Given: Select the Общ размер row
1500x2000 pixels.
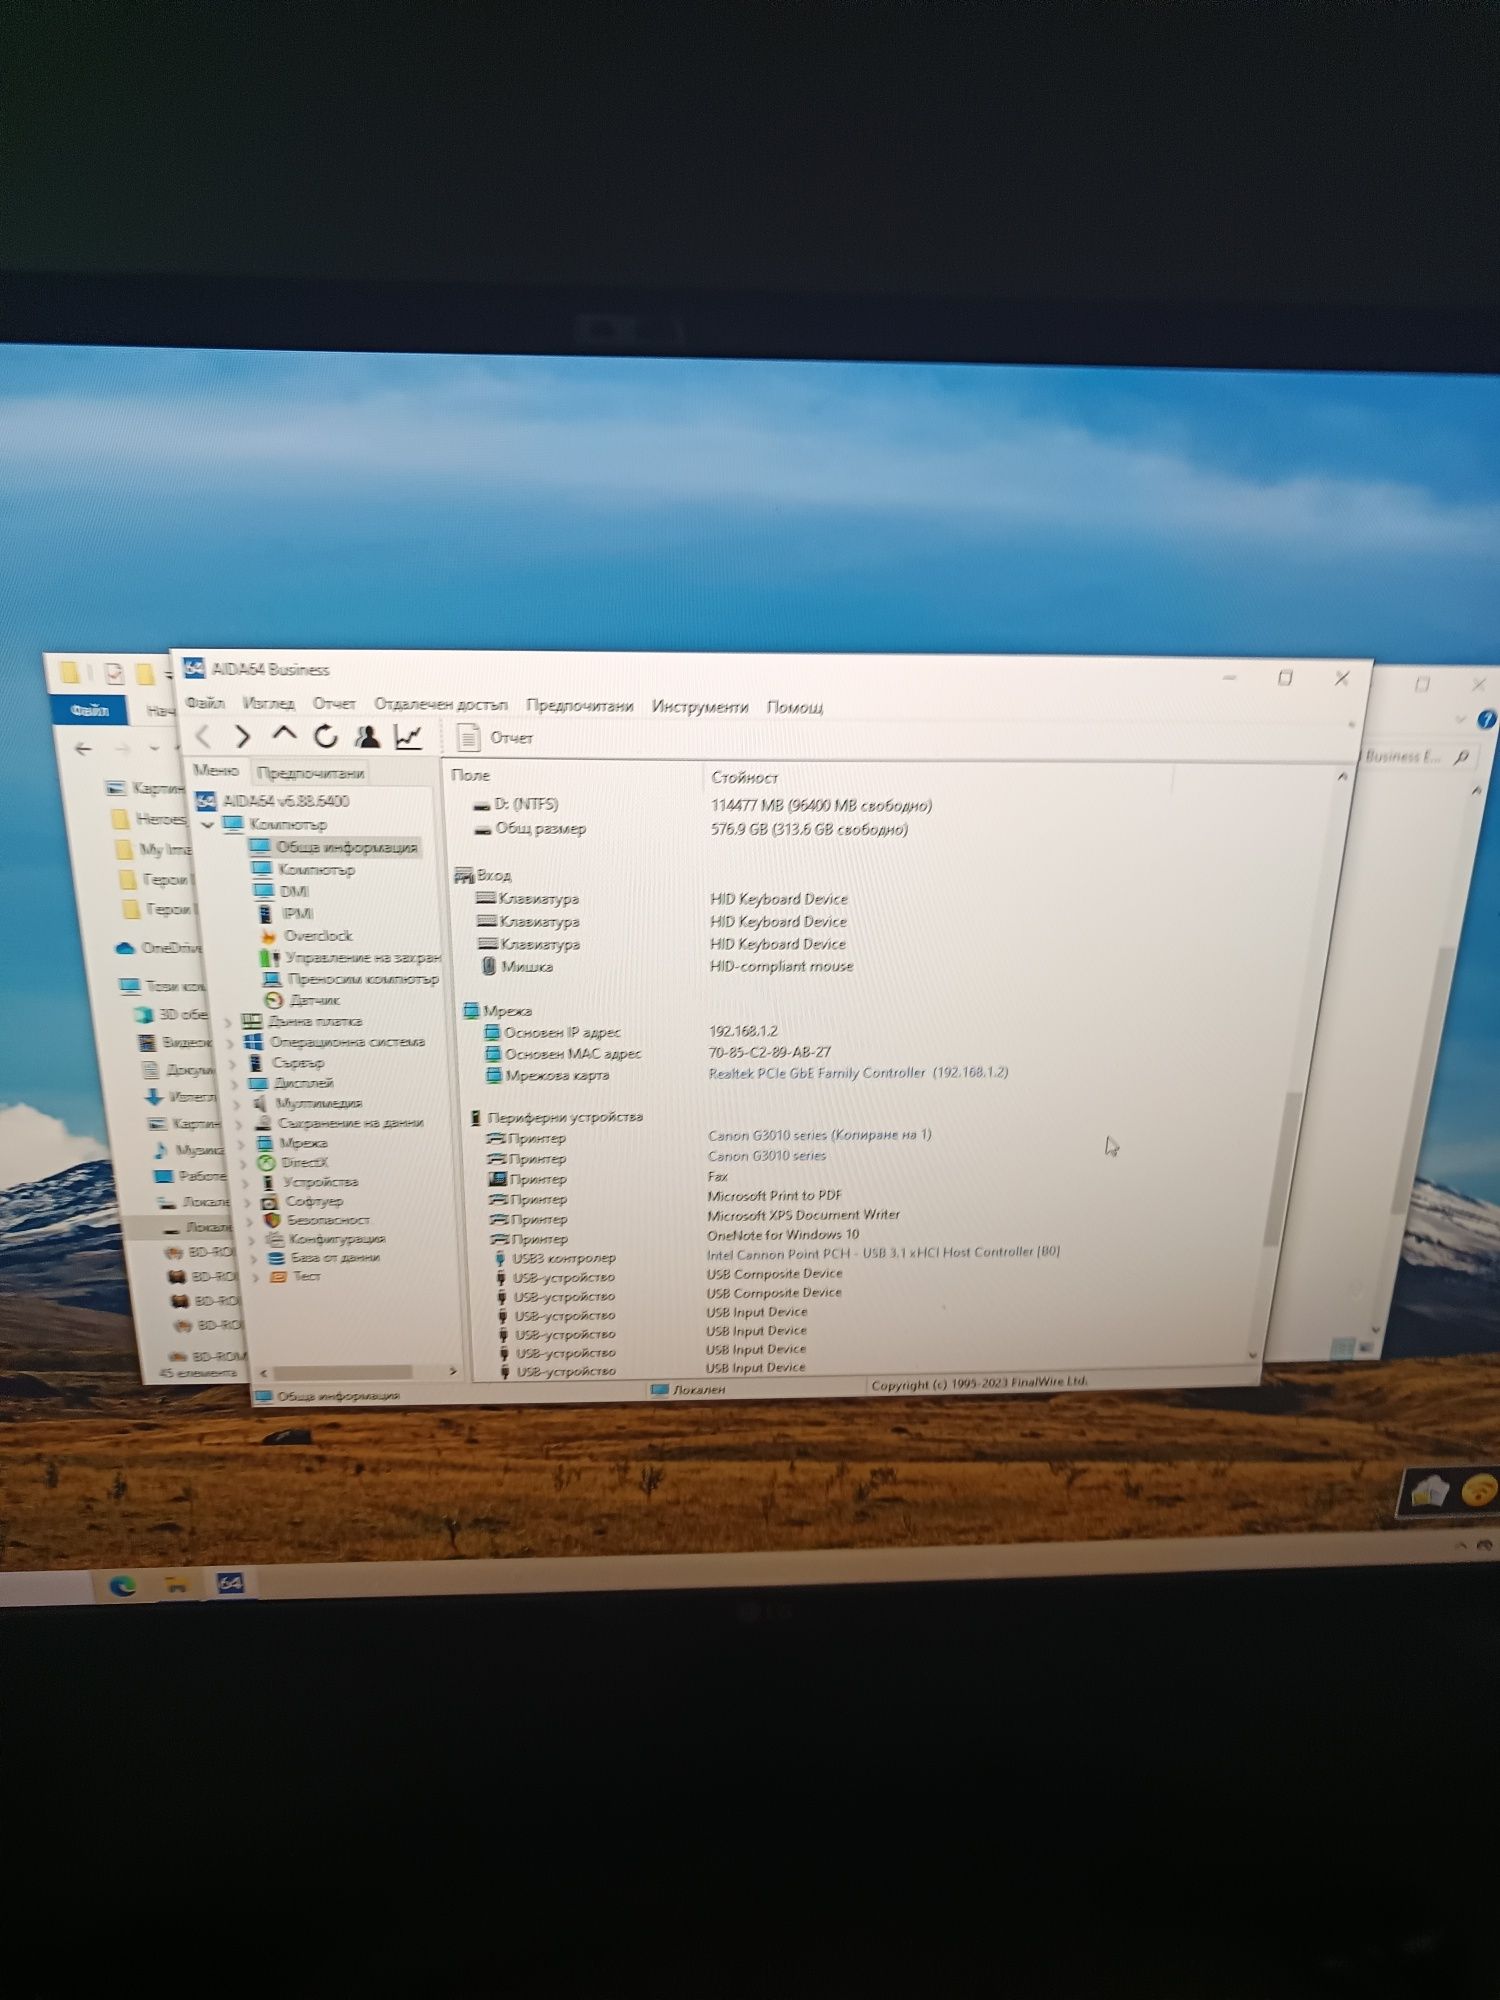Looking at the screenshot, I should click(690, 829).
